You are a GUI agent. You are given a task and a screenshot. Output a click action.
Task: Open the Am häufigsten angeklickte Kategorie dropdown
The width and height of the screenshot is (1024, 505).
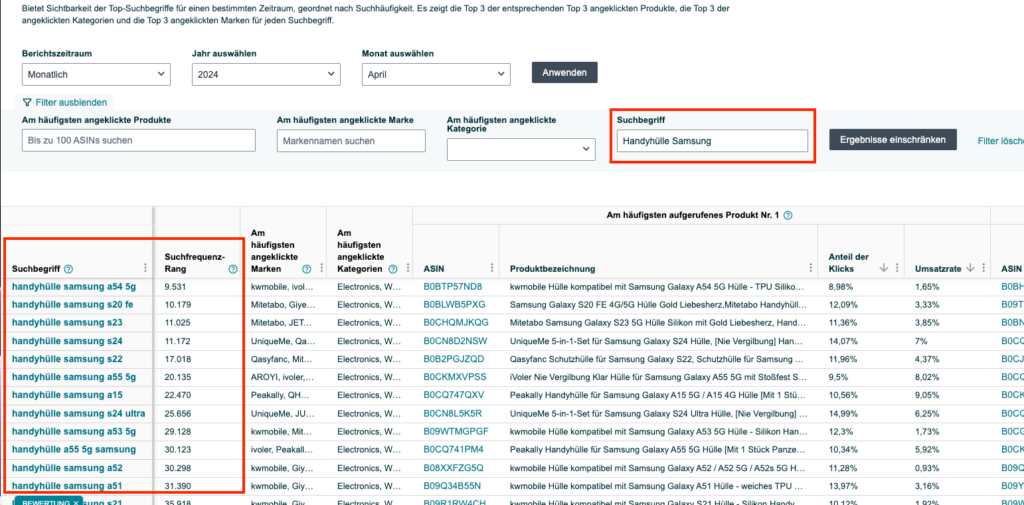(x=521, y=150)
